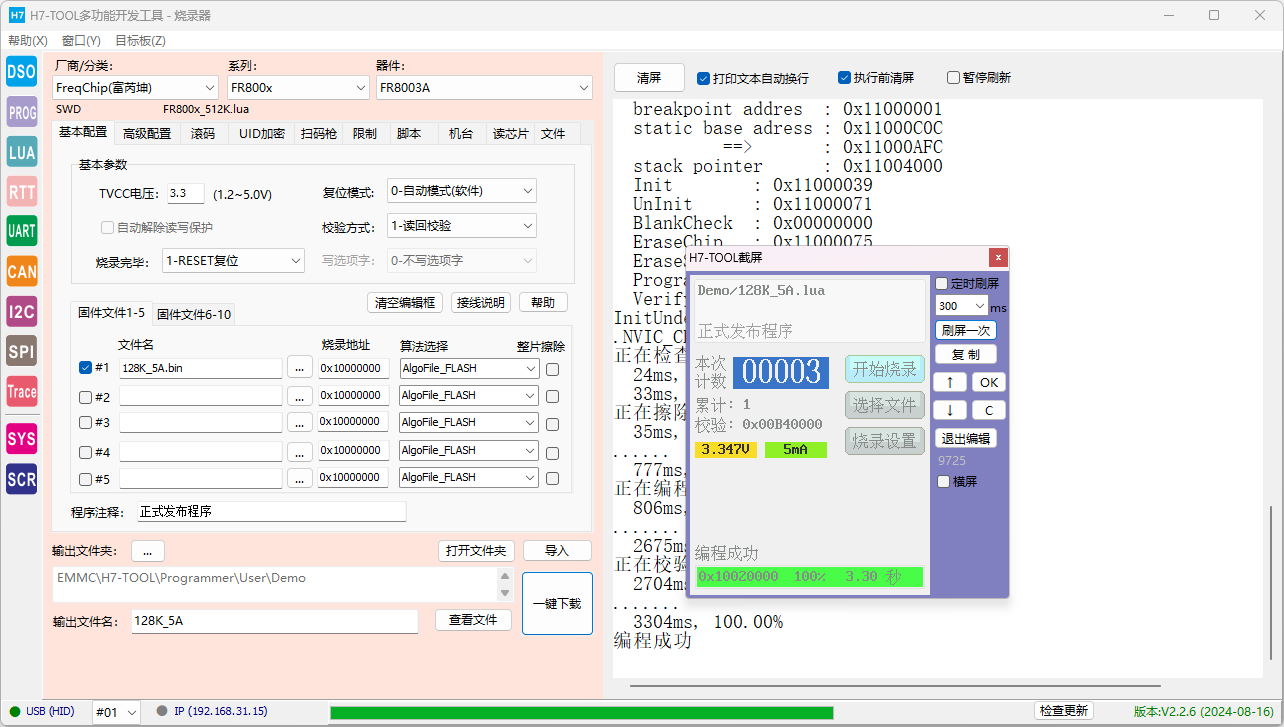This screenshot has width=1284, height=727.
Task: Select the PROG programmer sidebar icon
Action: click(x=22, y=113)
